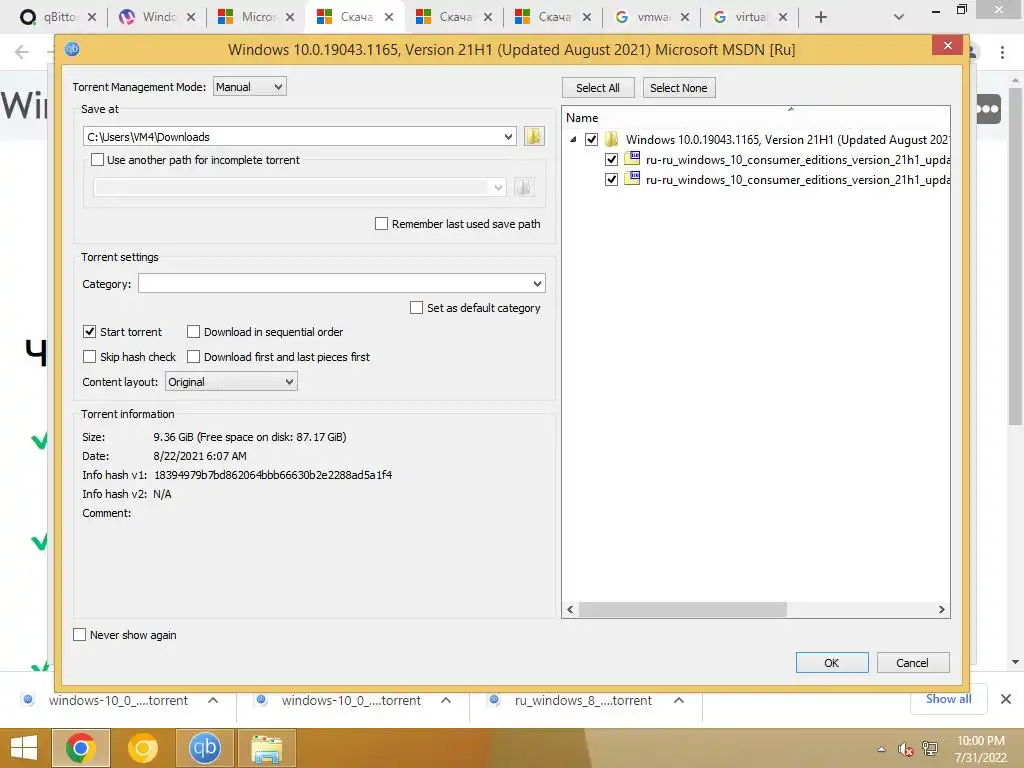Open qBittorrent from the taskbar

204,748
